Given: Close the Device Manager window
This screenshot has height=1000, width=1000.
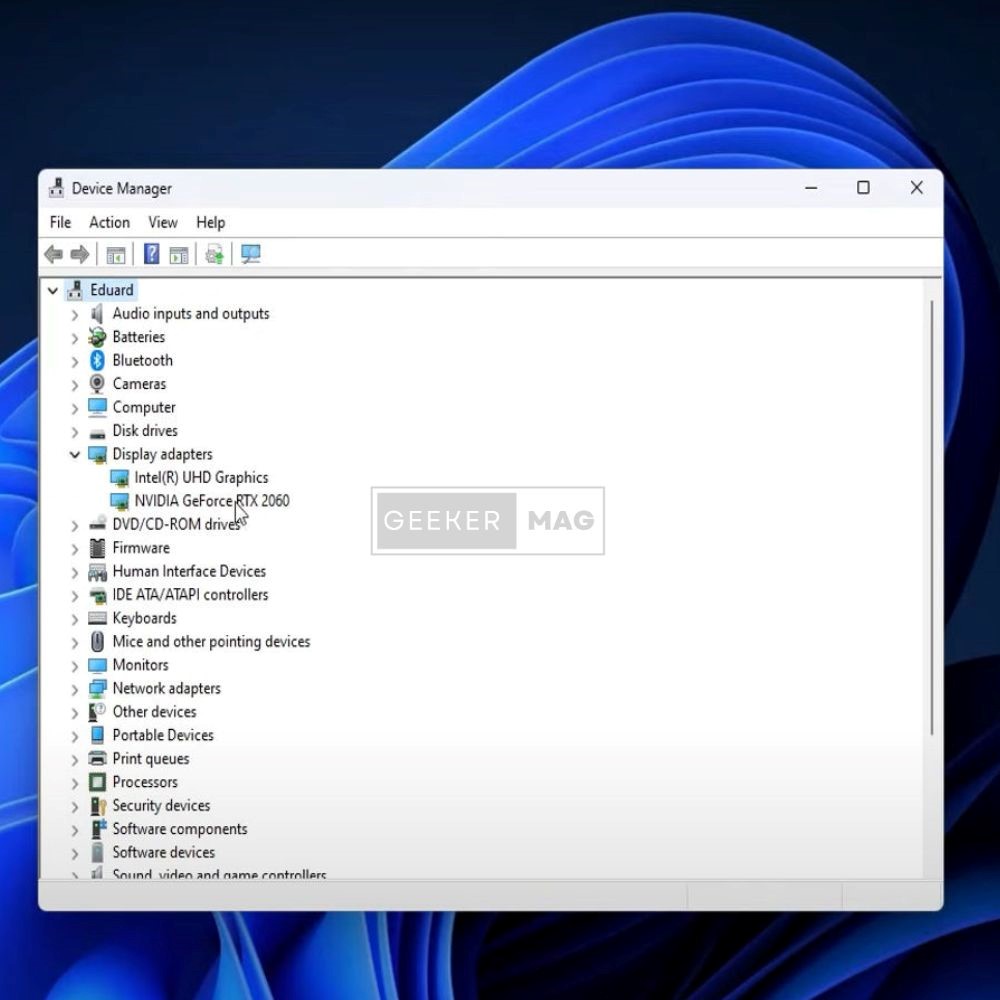Looking at the screenshot, I should (x=916, y=188).
